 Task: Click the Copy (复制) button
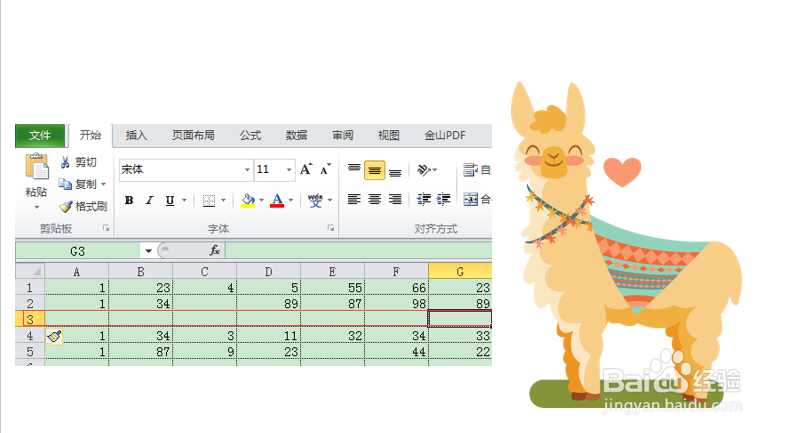pyautogui.click(x=78, y=184)
